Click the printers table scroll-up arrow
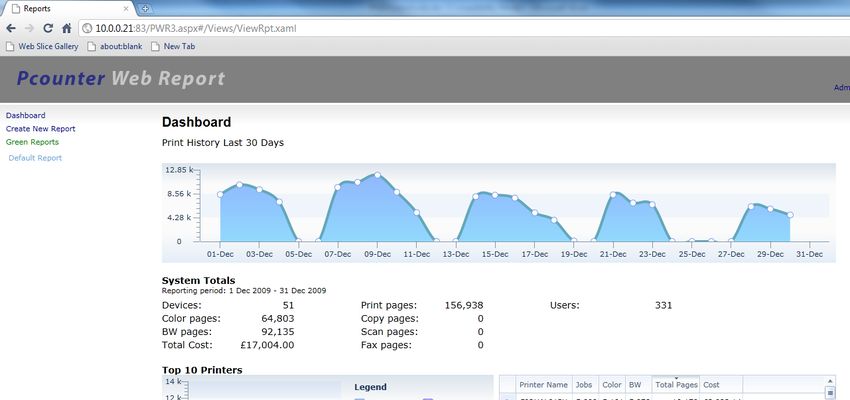This screenshot has height=400, width=850. click(x=829, y=381)
